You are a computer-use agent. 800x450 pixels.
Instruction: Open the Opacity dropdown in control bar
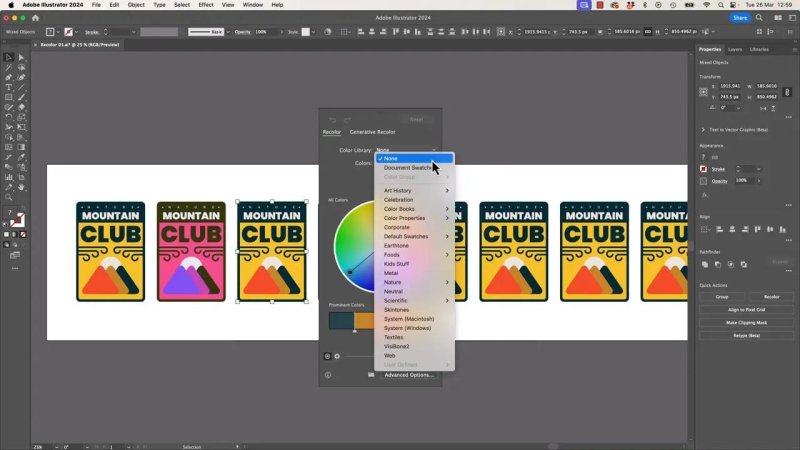coord(281,32)
